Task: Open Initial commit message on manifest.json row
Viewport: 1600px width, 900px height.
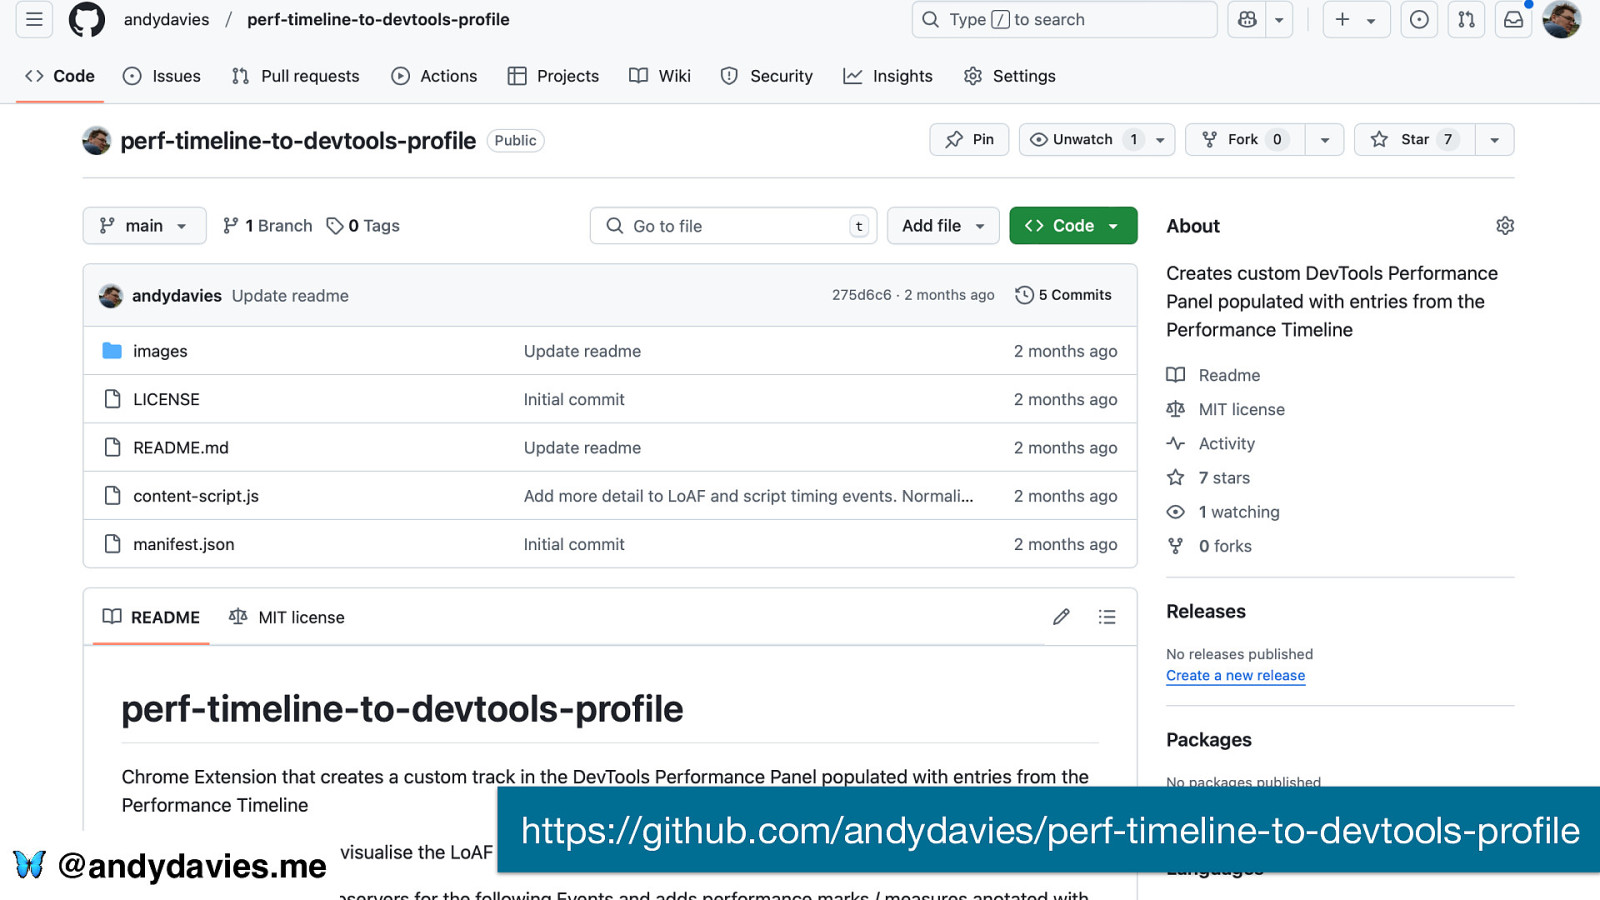Action: (x=574, y=544)
